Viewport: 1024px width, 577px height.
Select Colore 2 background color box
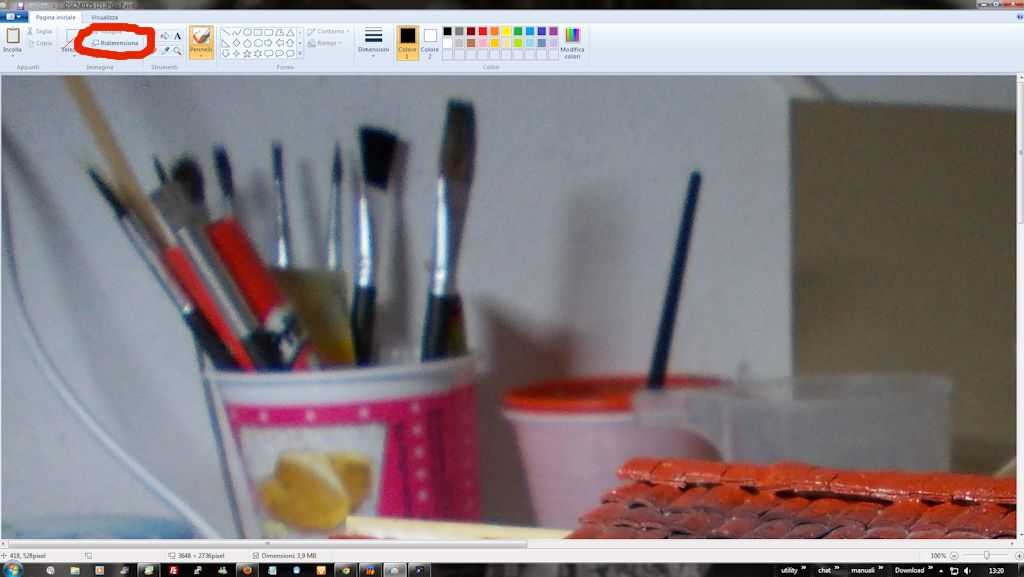click(x=430, y=43)
